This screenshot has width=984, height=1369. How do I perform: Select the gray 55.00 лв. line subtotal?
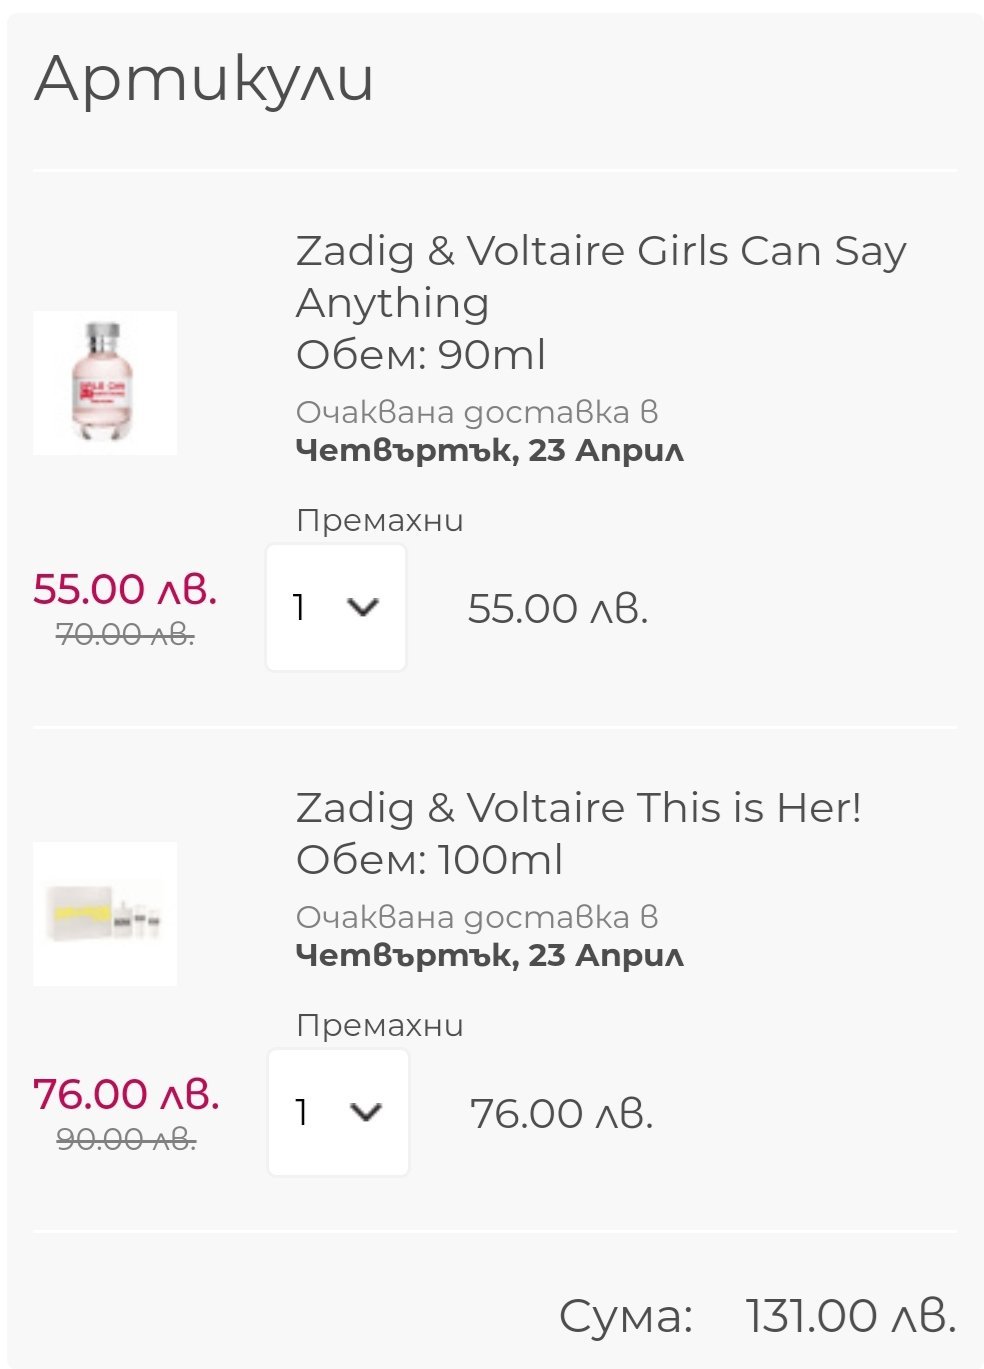pos(558,608)
